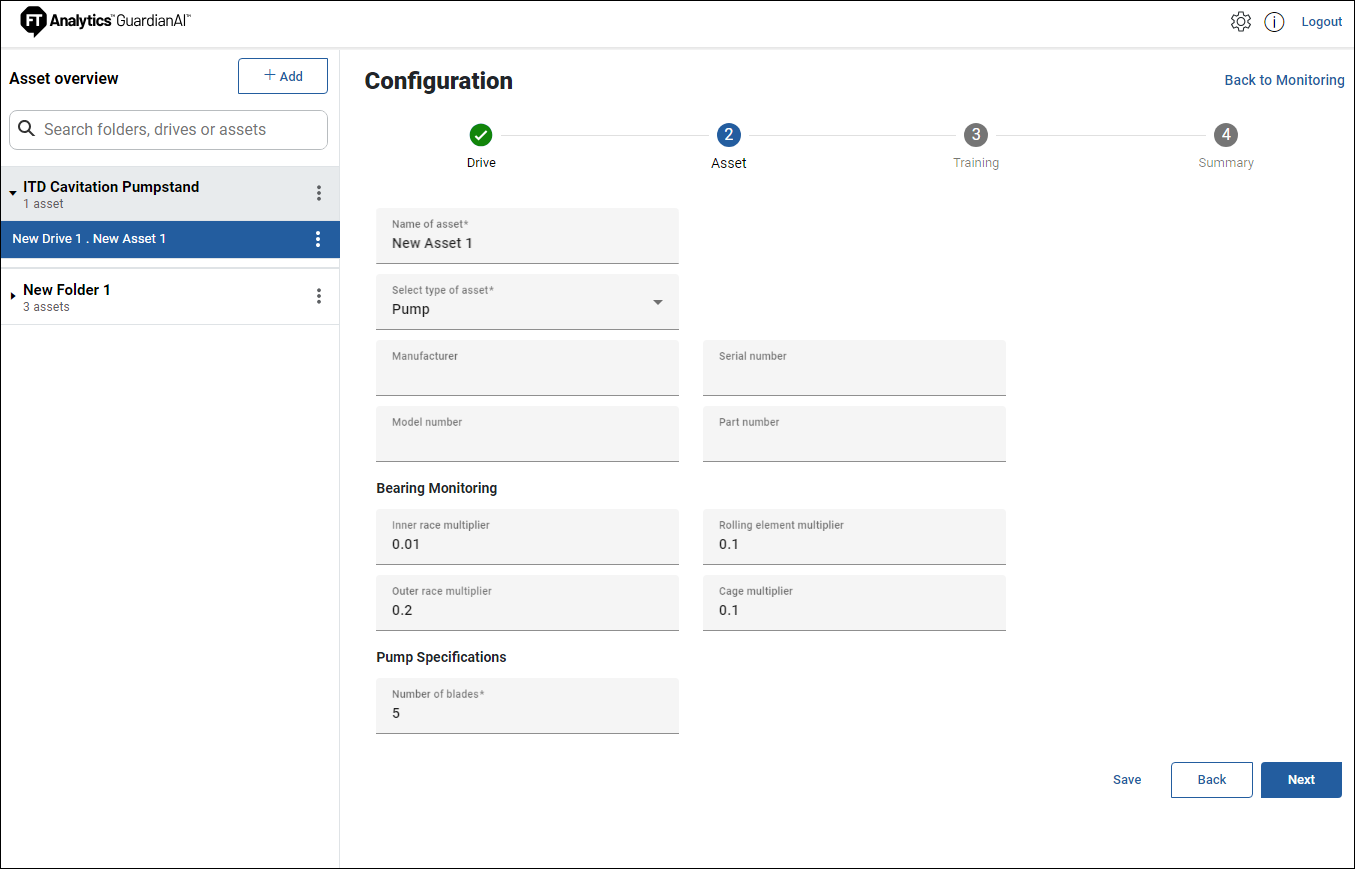Open ITD Cavitation Pumpstand options menu
The width and height of the screenshot is (1355, 869).
tap(319, 193)
